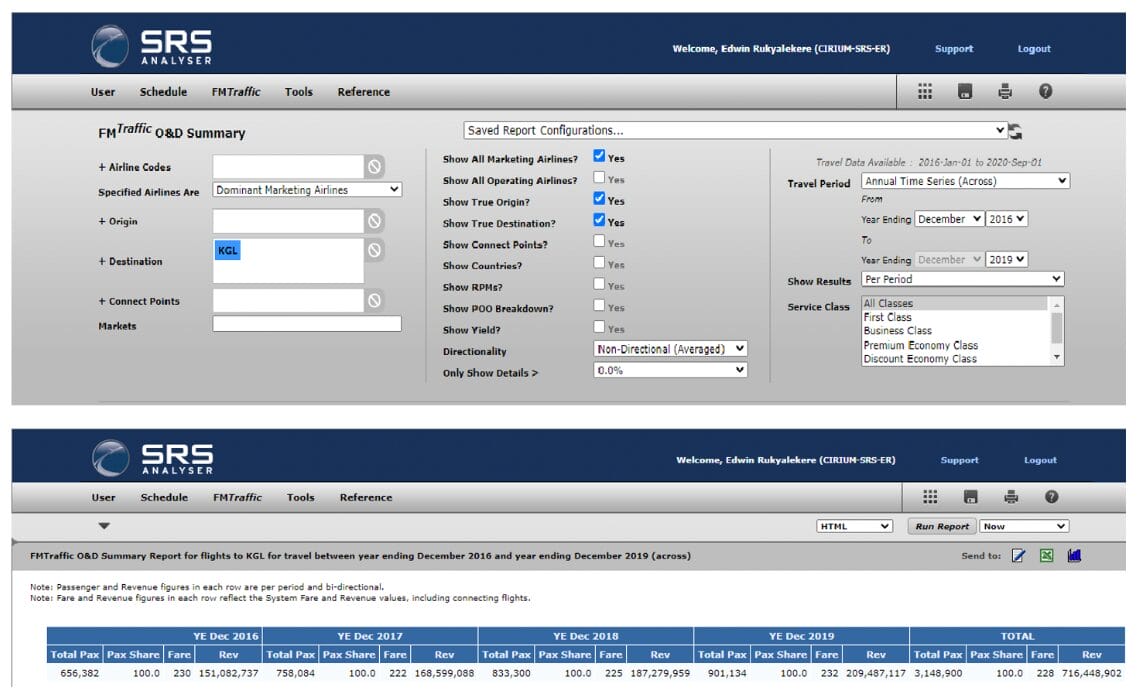This screenshot has width=1139, height=698.
Task: Enable the Show Connect Points checkbox
Action: [599, 242]
